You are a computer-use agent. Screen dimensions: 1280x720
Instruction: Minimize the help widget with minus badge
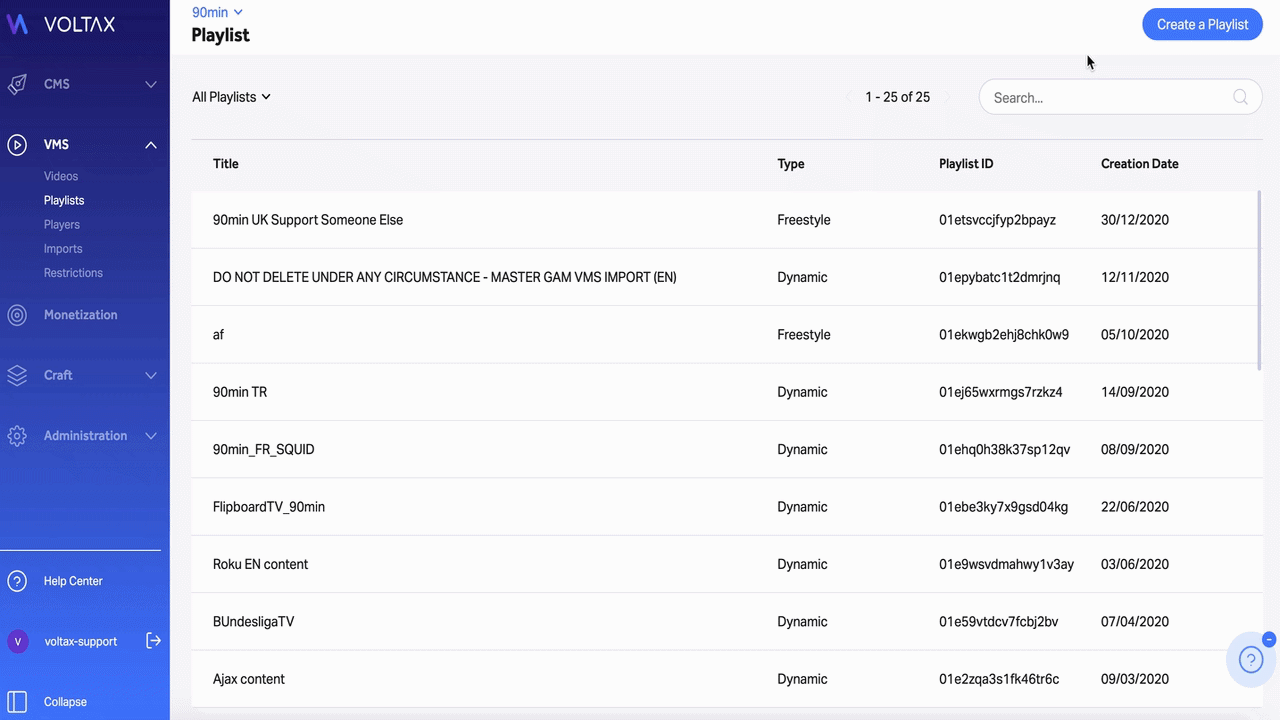1269,639
